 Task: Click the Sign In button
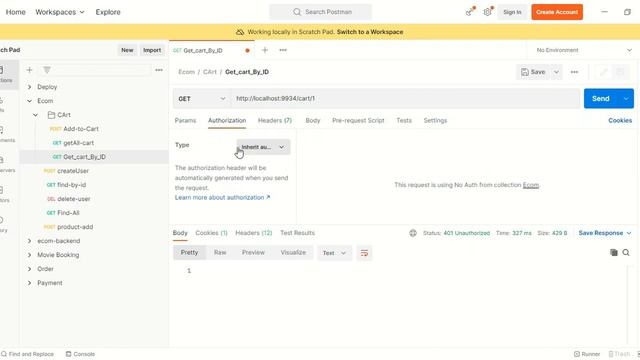[512, 12]
